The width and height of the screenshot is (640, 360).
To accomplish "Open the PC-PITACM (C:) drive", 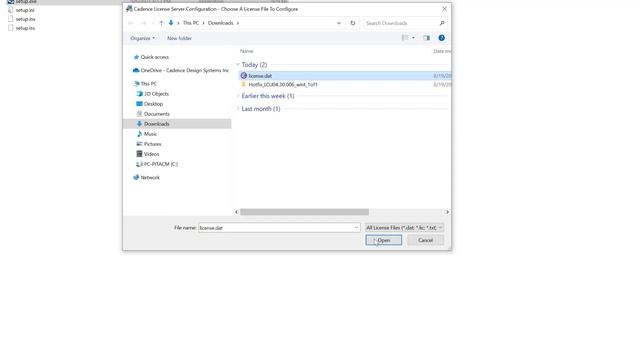I will [x=160, y=164].
